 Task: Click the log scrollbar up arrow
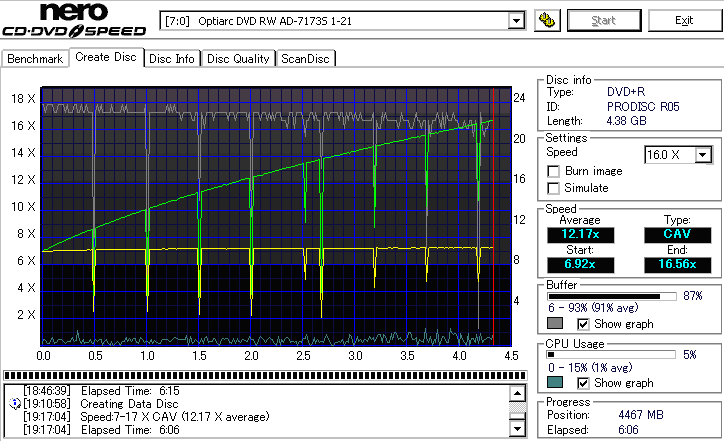(517, 393)
